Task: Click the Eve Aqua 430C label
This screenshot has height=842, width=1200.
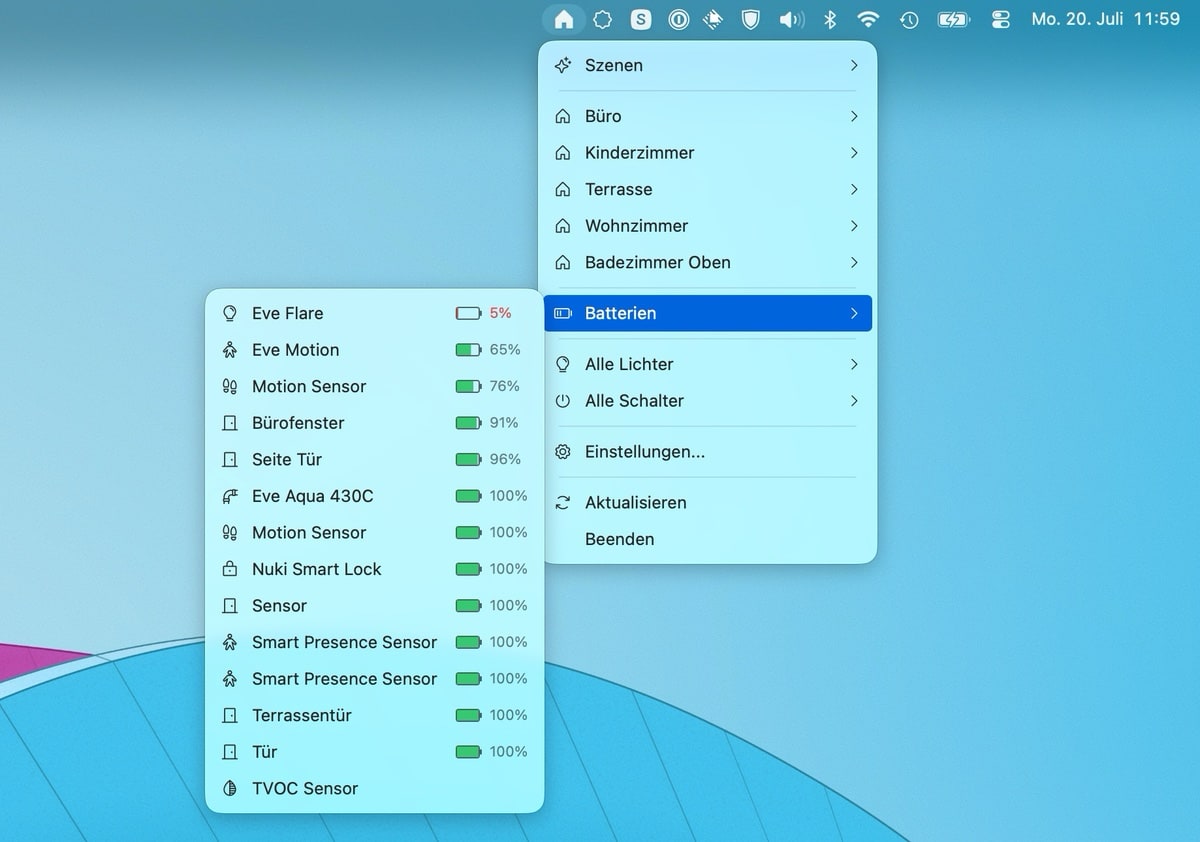Action: (x=312, y=496)
